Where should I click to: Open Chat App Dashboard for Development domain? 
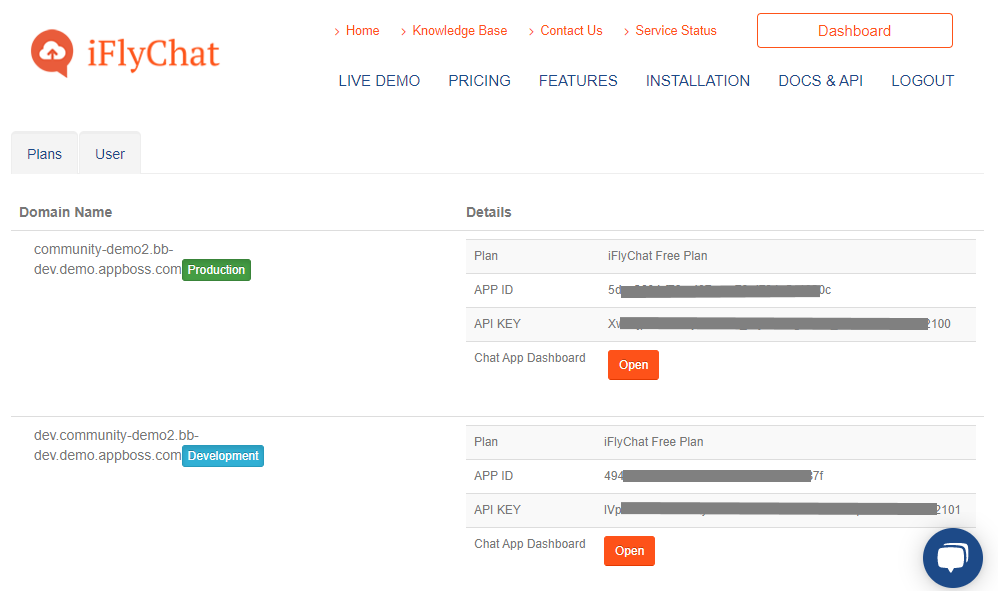pos(629,551)
